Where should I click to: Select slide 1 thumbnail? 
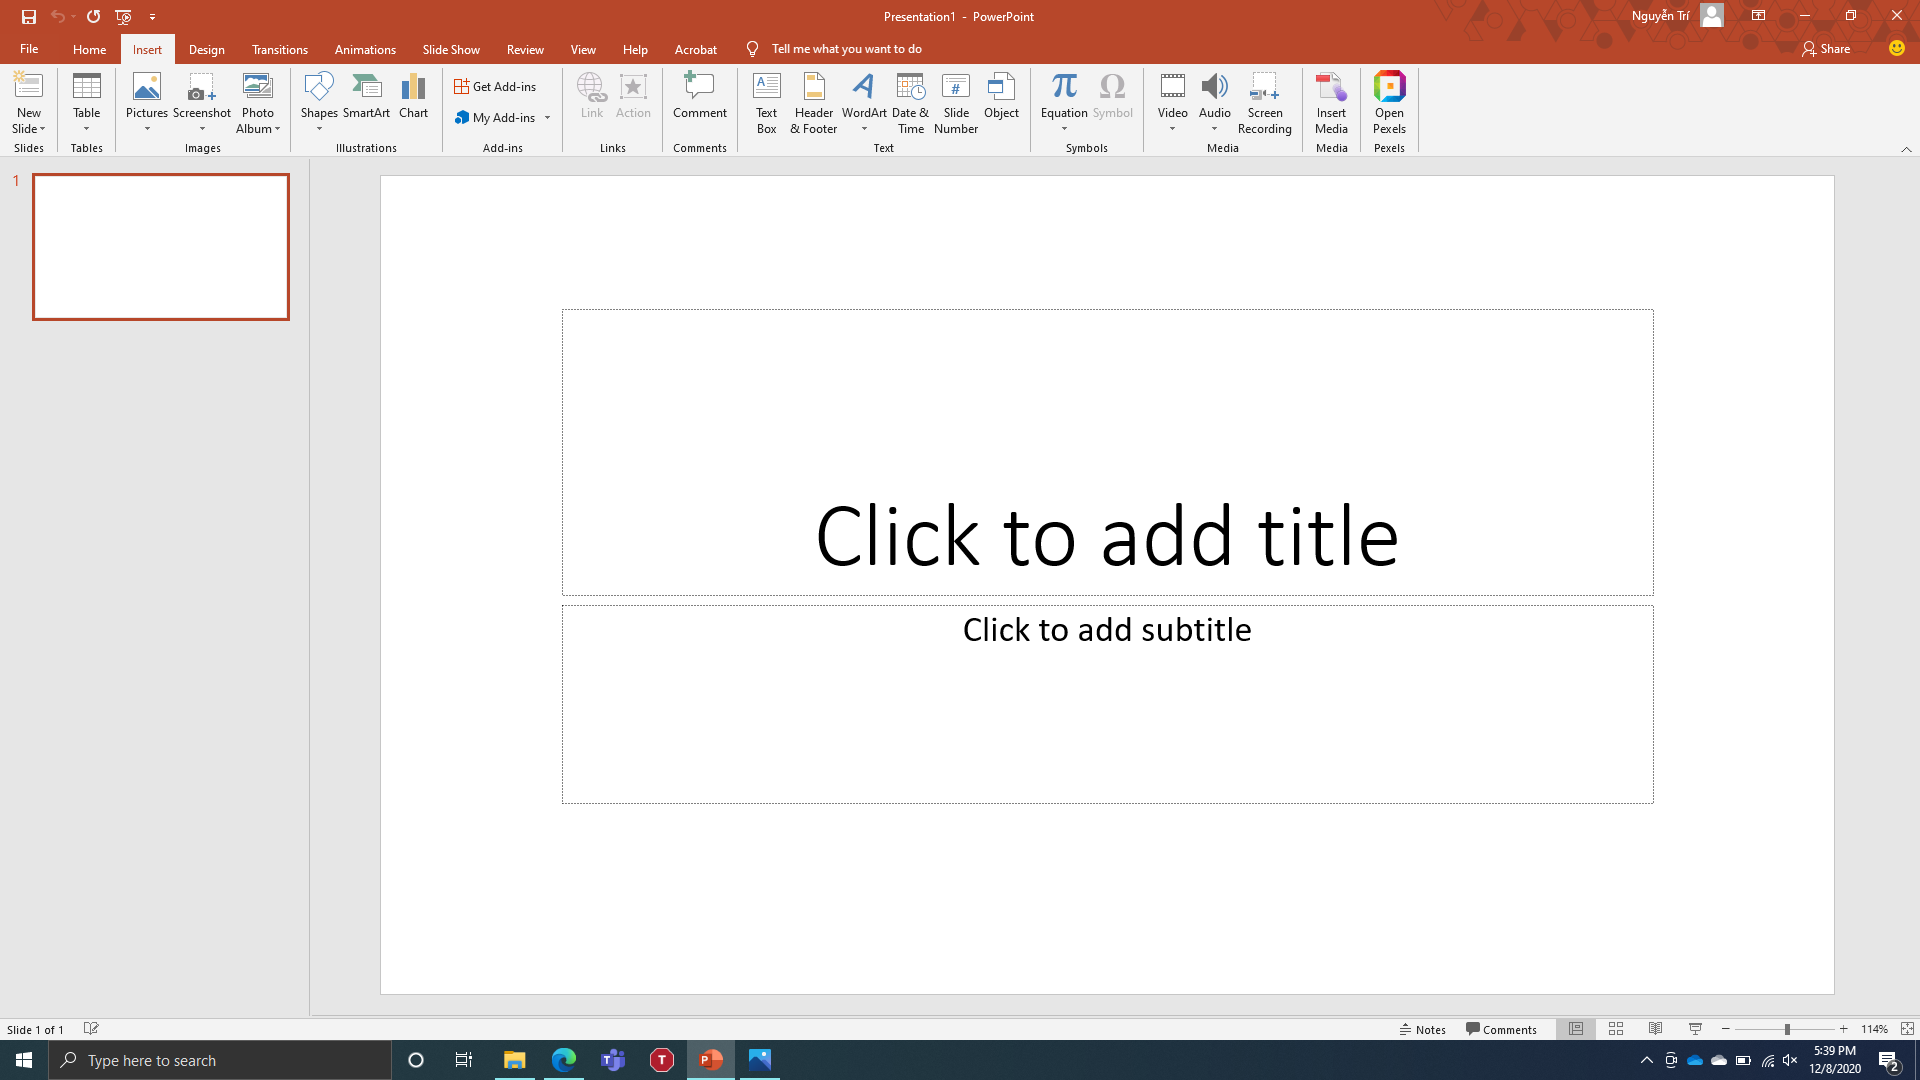pos(161,247)
